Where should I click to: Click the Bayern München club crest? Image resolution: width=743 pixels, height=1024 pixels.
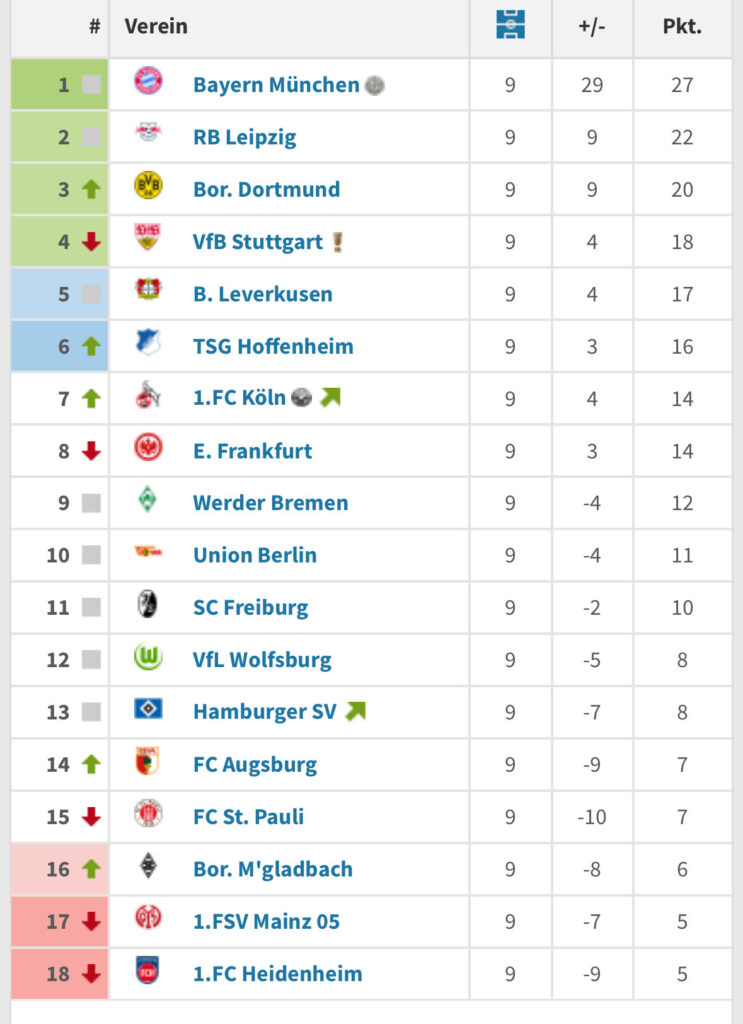click(150, 82)
